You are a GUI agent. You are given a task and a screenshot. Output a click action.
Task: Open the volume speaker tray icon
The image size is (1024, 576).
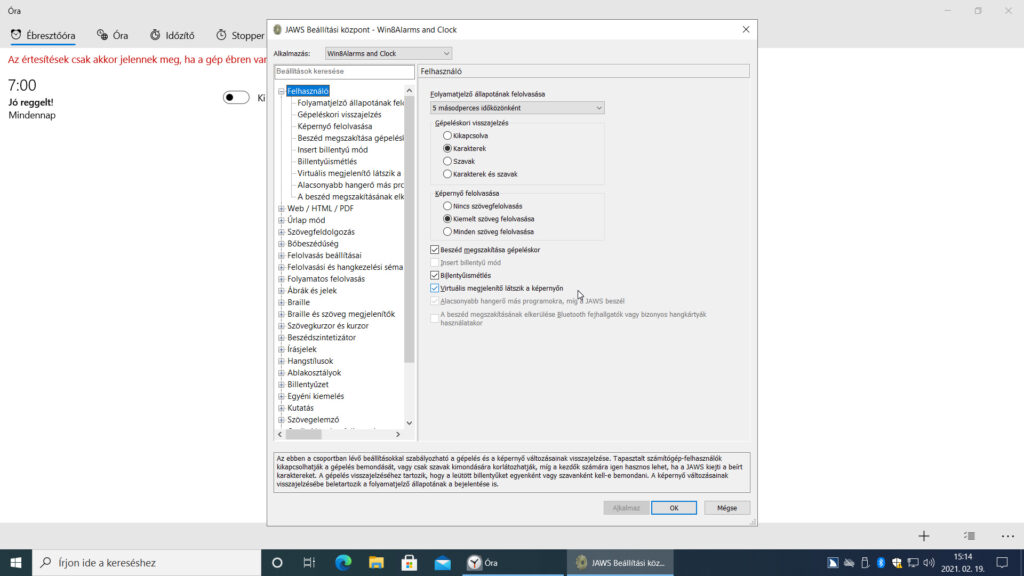[x=929, y=562]
